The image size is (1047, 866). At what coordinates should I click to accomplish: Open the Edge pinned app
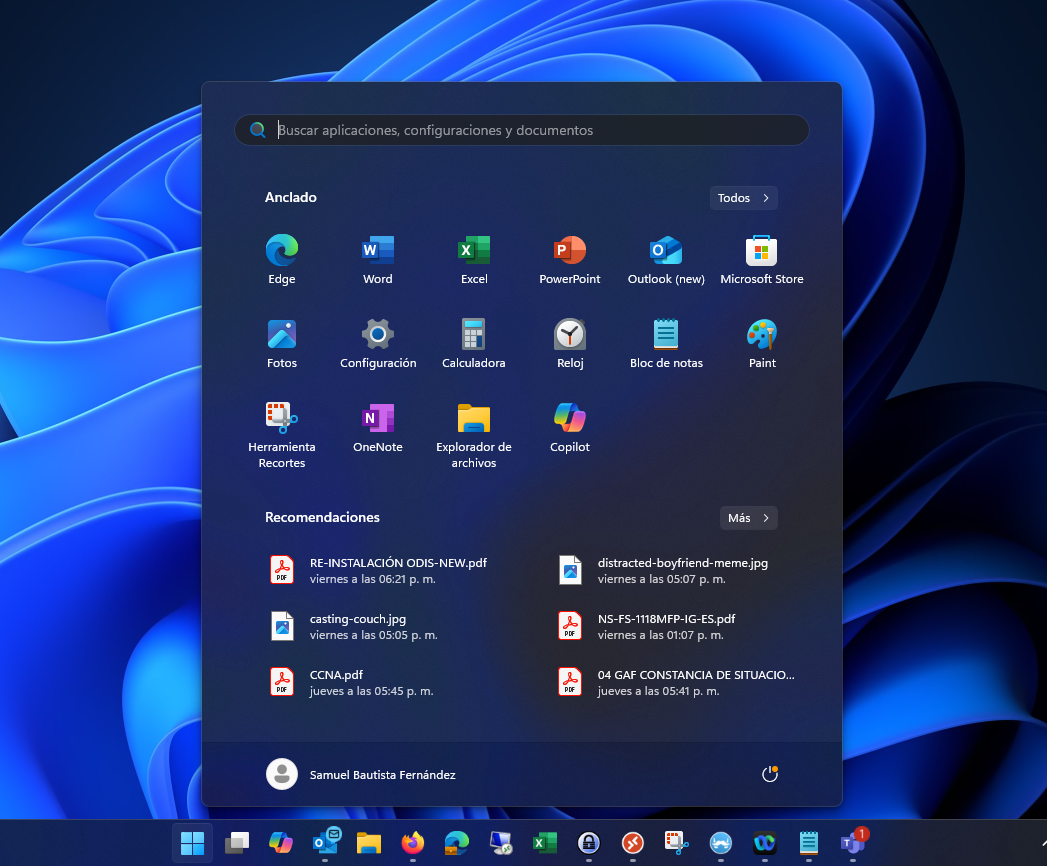[282, 259]
